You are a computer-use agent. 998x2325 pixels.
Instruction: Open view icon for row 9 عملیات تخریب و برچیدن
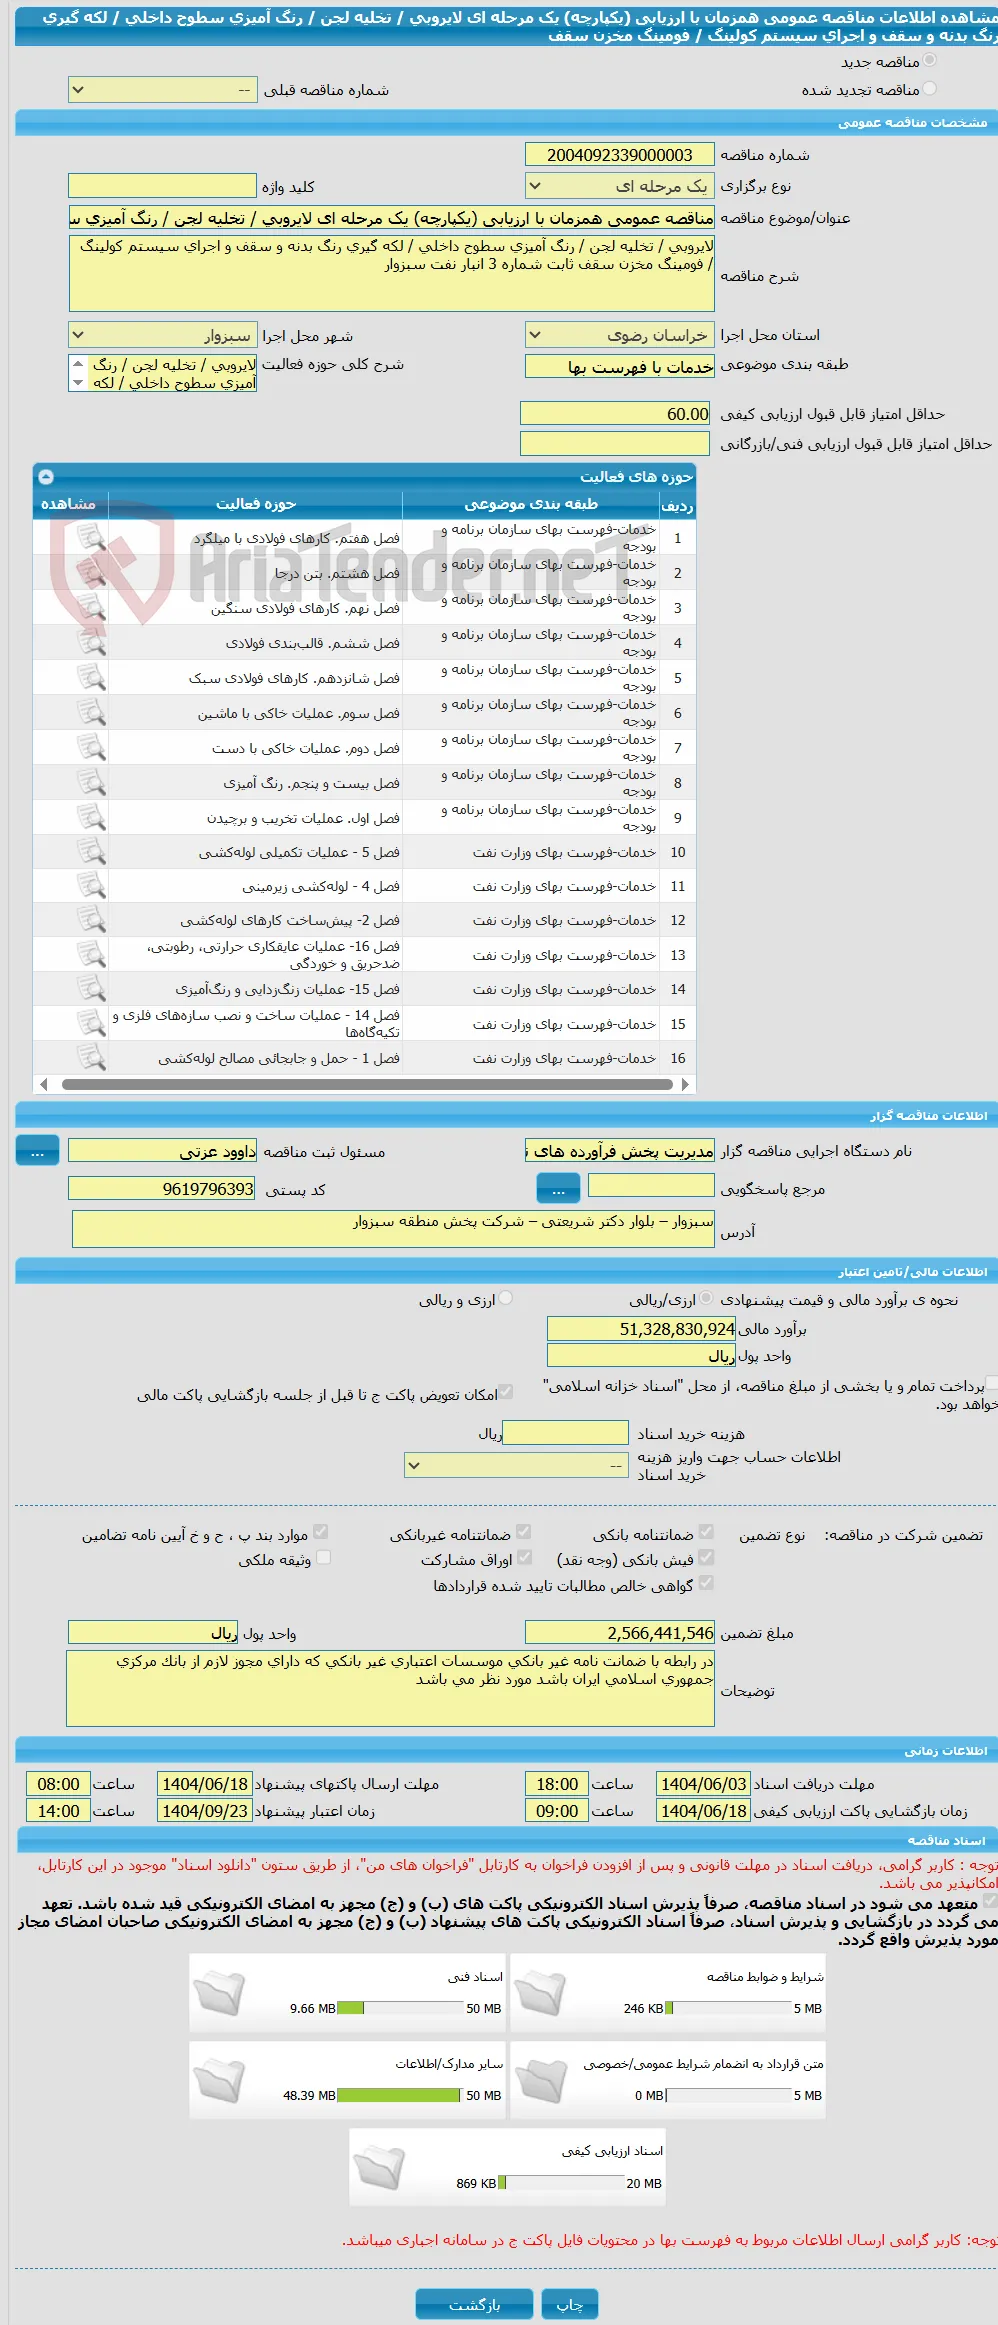click(91, 818)
